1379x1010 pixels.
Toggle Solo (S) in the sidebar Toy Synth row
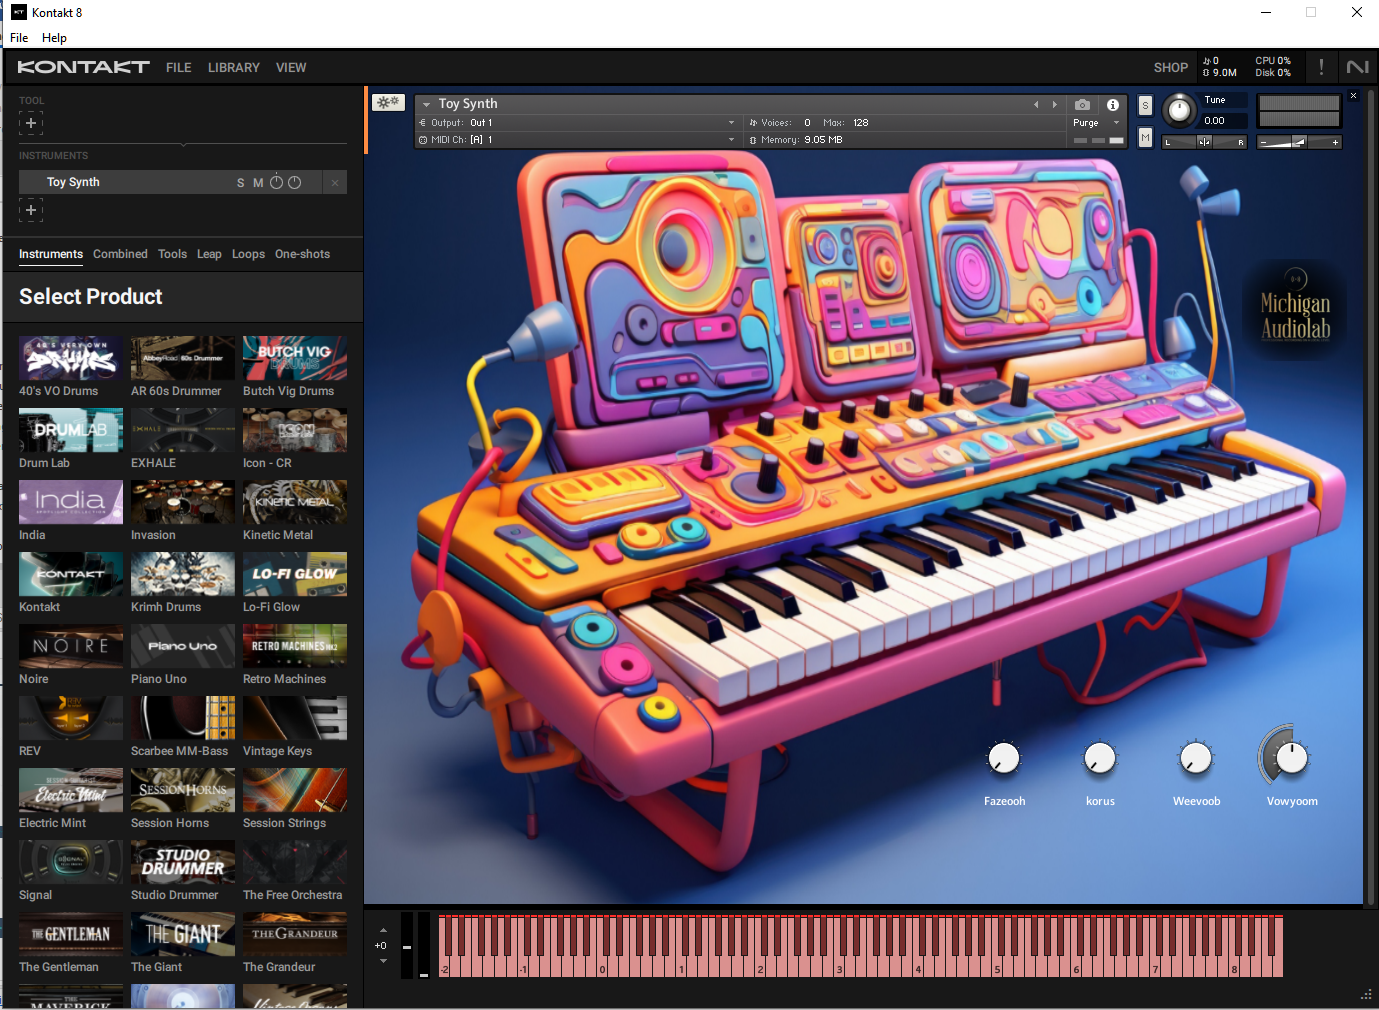240,183
